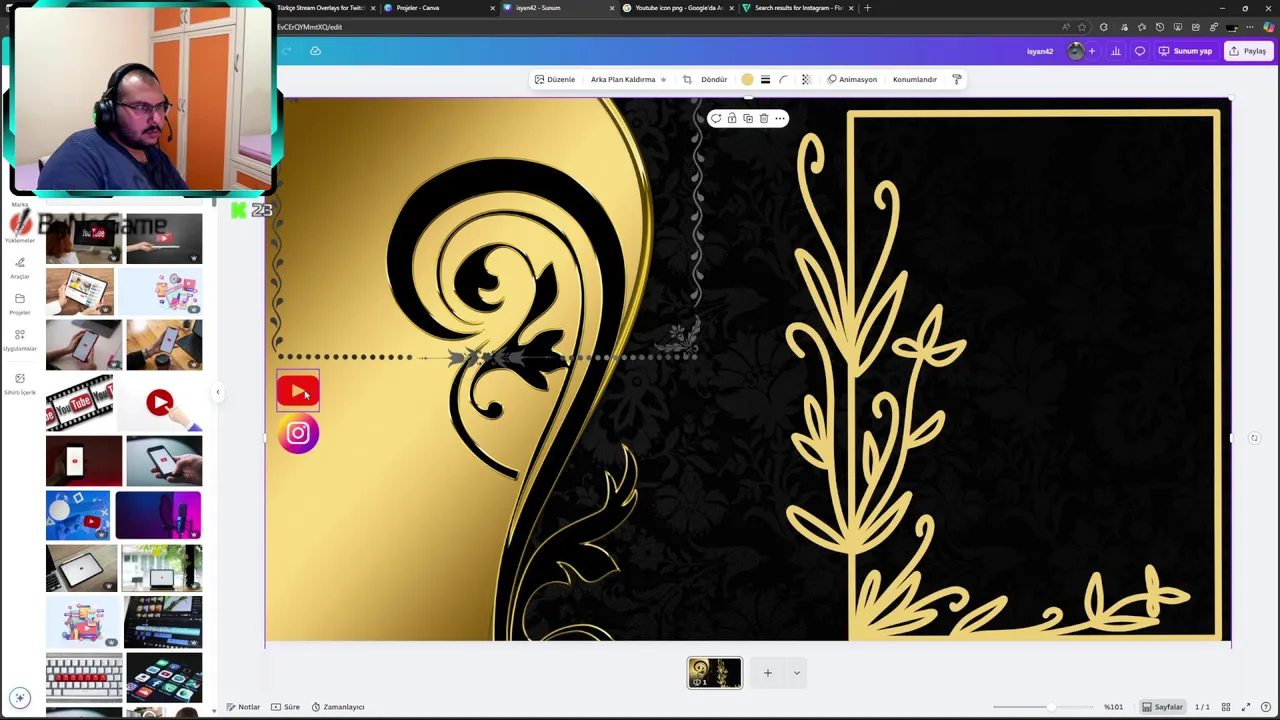Click the %101 zoom percentage
Image resolution: width=1280 pixels, height=720 pixels.
[1113, 707]
